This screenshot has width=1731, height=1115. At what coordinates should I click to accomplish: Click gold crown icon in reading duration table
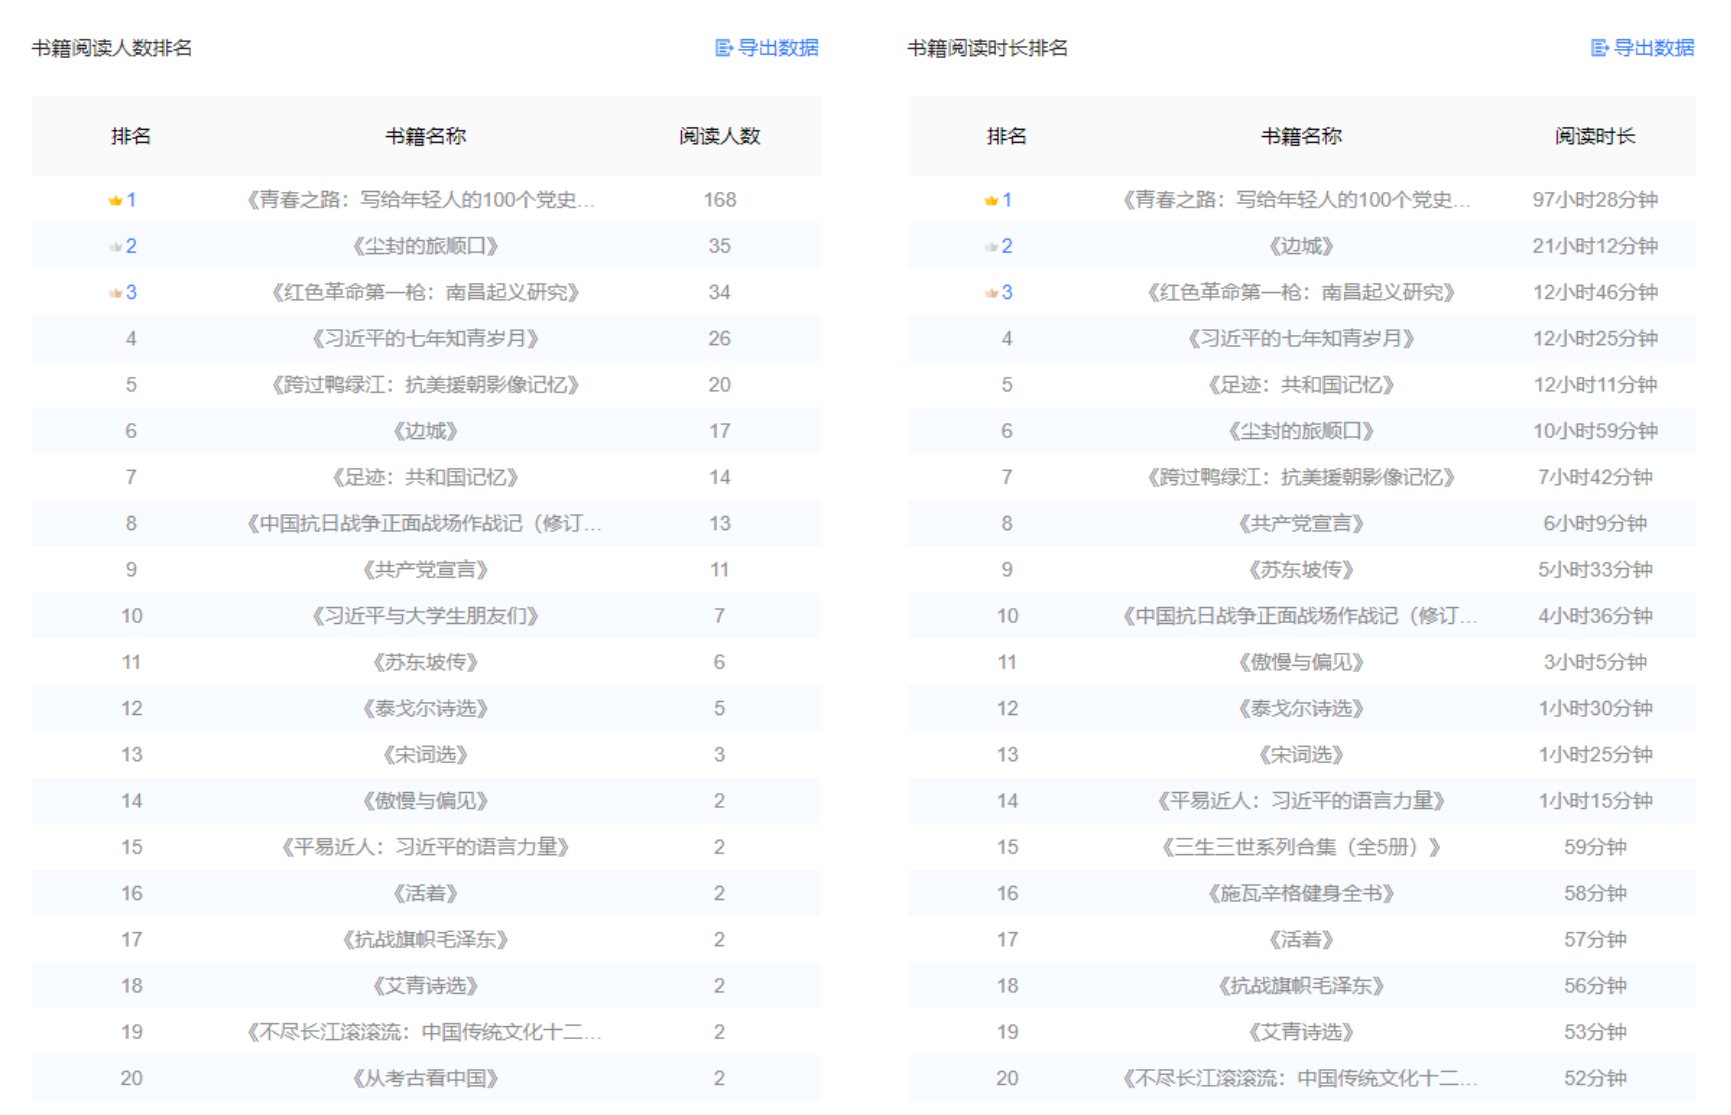[991, 201]
